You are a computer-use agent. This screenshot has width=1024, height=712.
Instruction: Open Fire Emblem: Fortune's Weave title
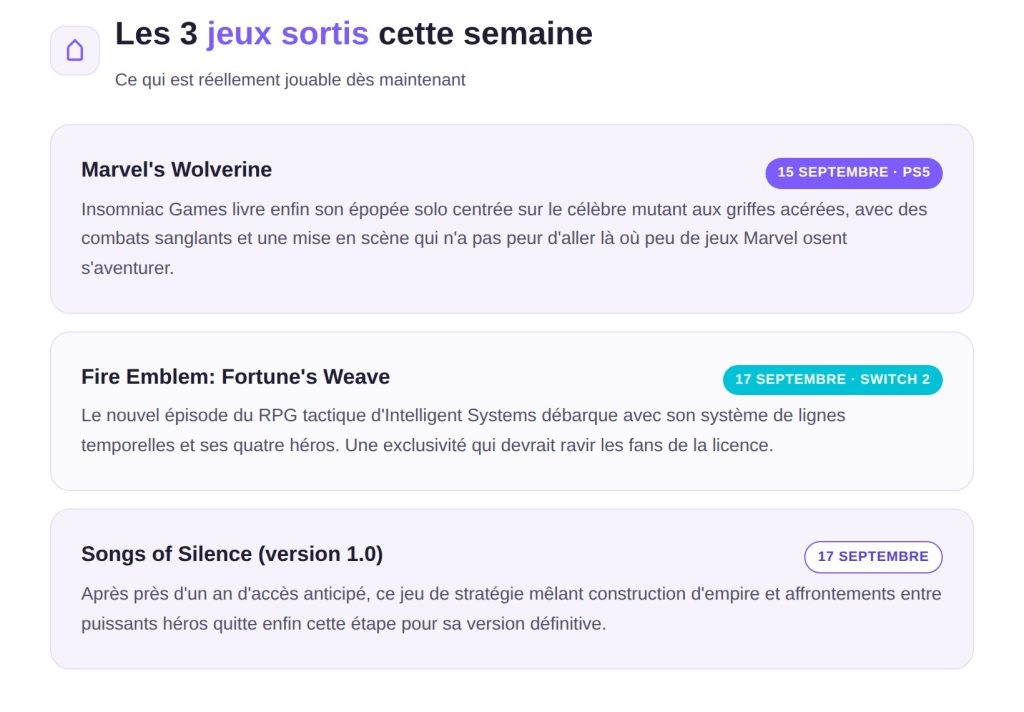click(235, 377)
